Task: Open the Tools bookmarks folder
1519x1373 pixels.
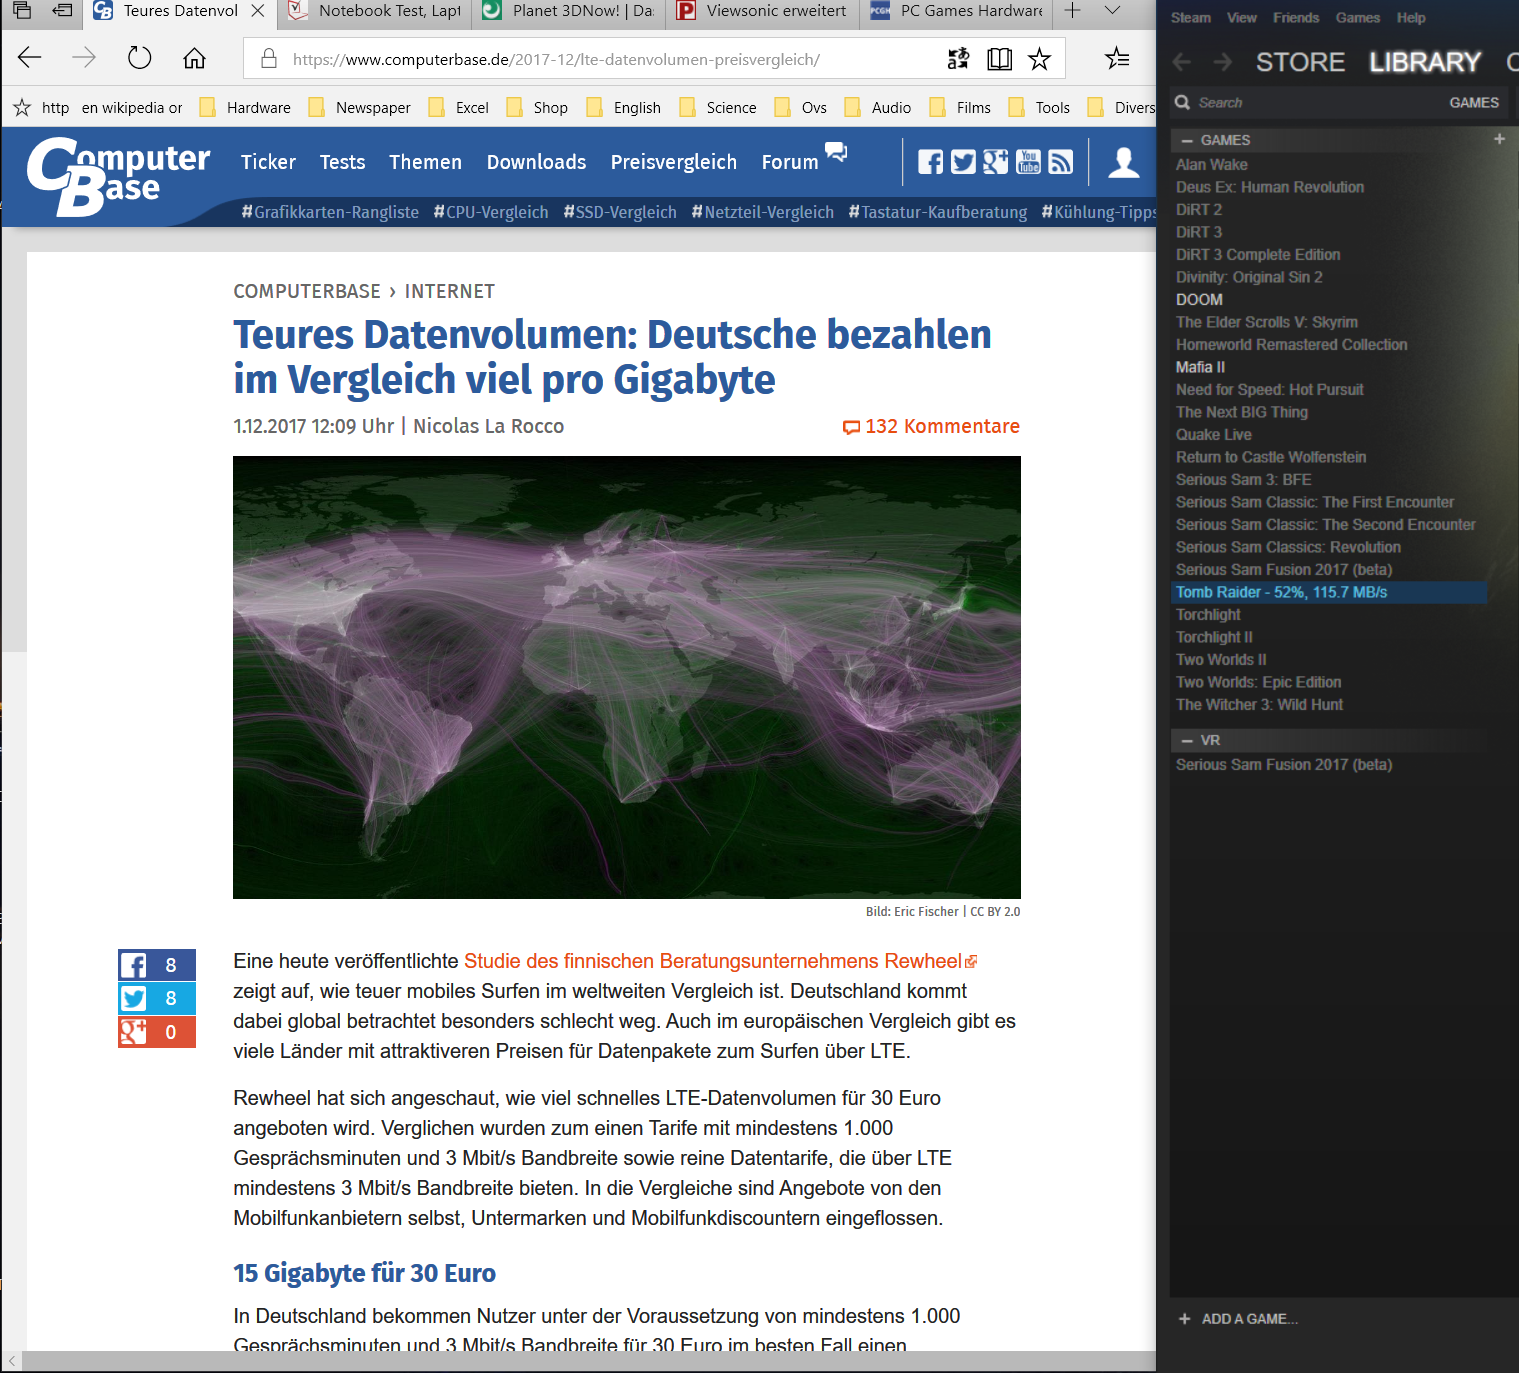Action: point(1039,107)
